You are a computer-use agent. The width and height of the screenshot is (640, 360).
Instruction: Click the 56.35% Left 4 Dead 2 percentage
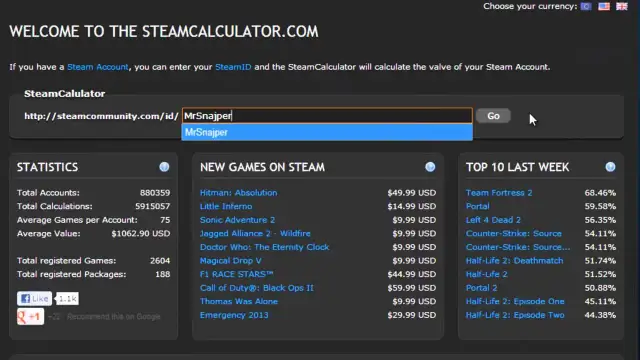600,220
